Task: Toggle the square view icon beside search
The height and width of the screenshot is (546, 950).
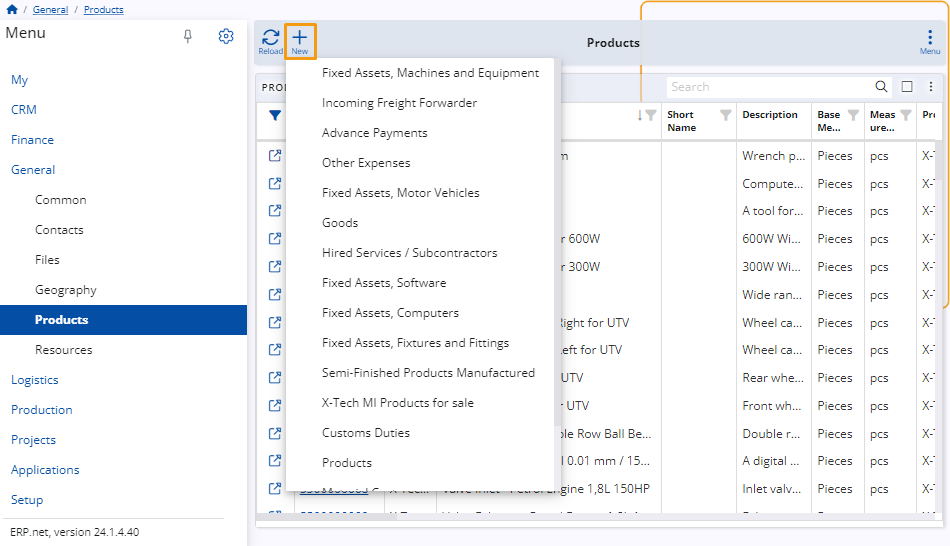Action: click(907, 87)
